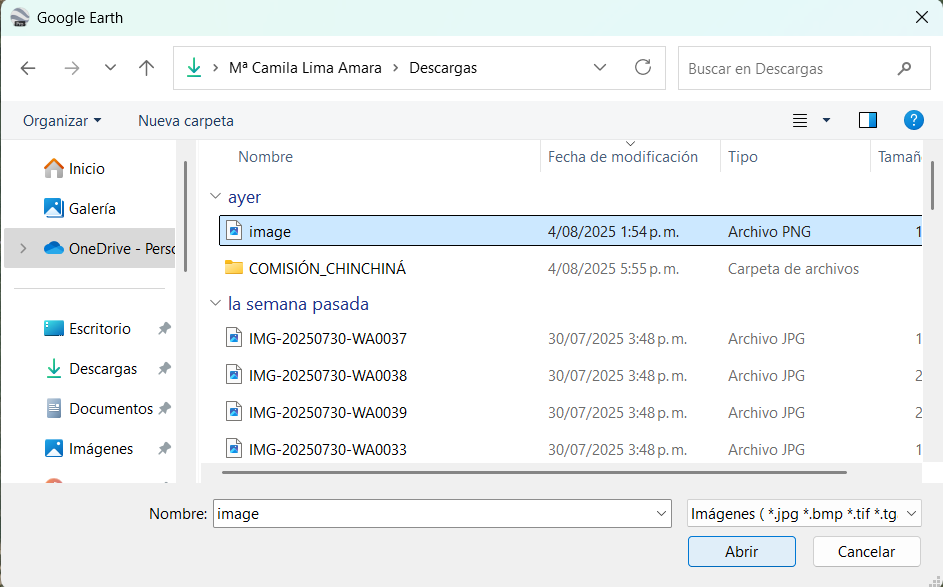Image resolution: width=943 pixels, height=587 pixels.
Task: Select file IMG-20250730-WA0038
Action: click(328, 376)
